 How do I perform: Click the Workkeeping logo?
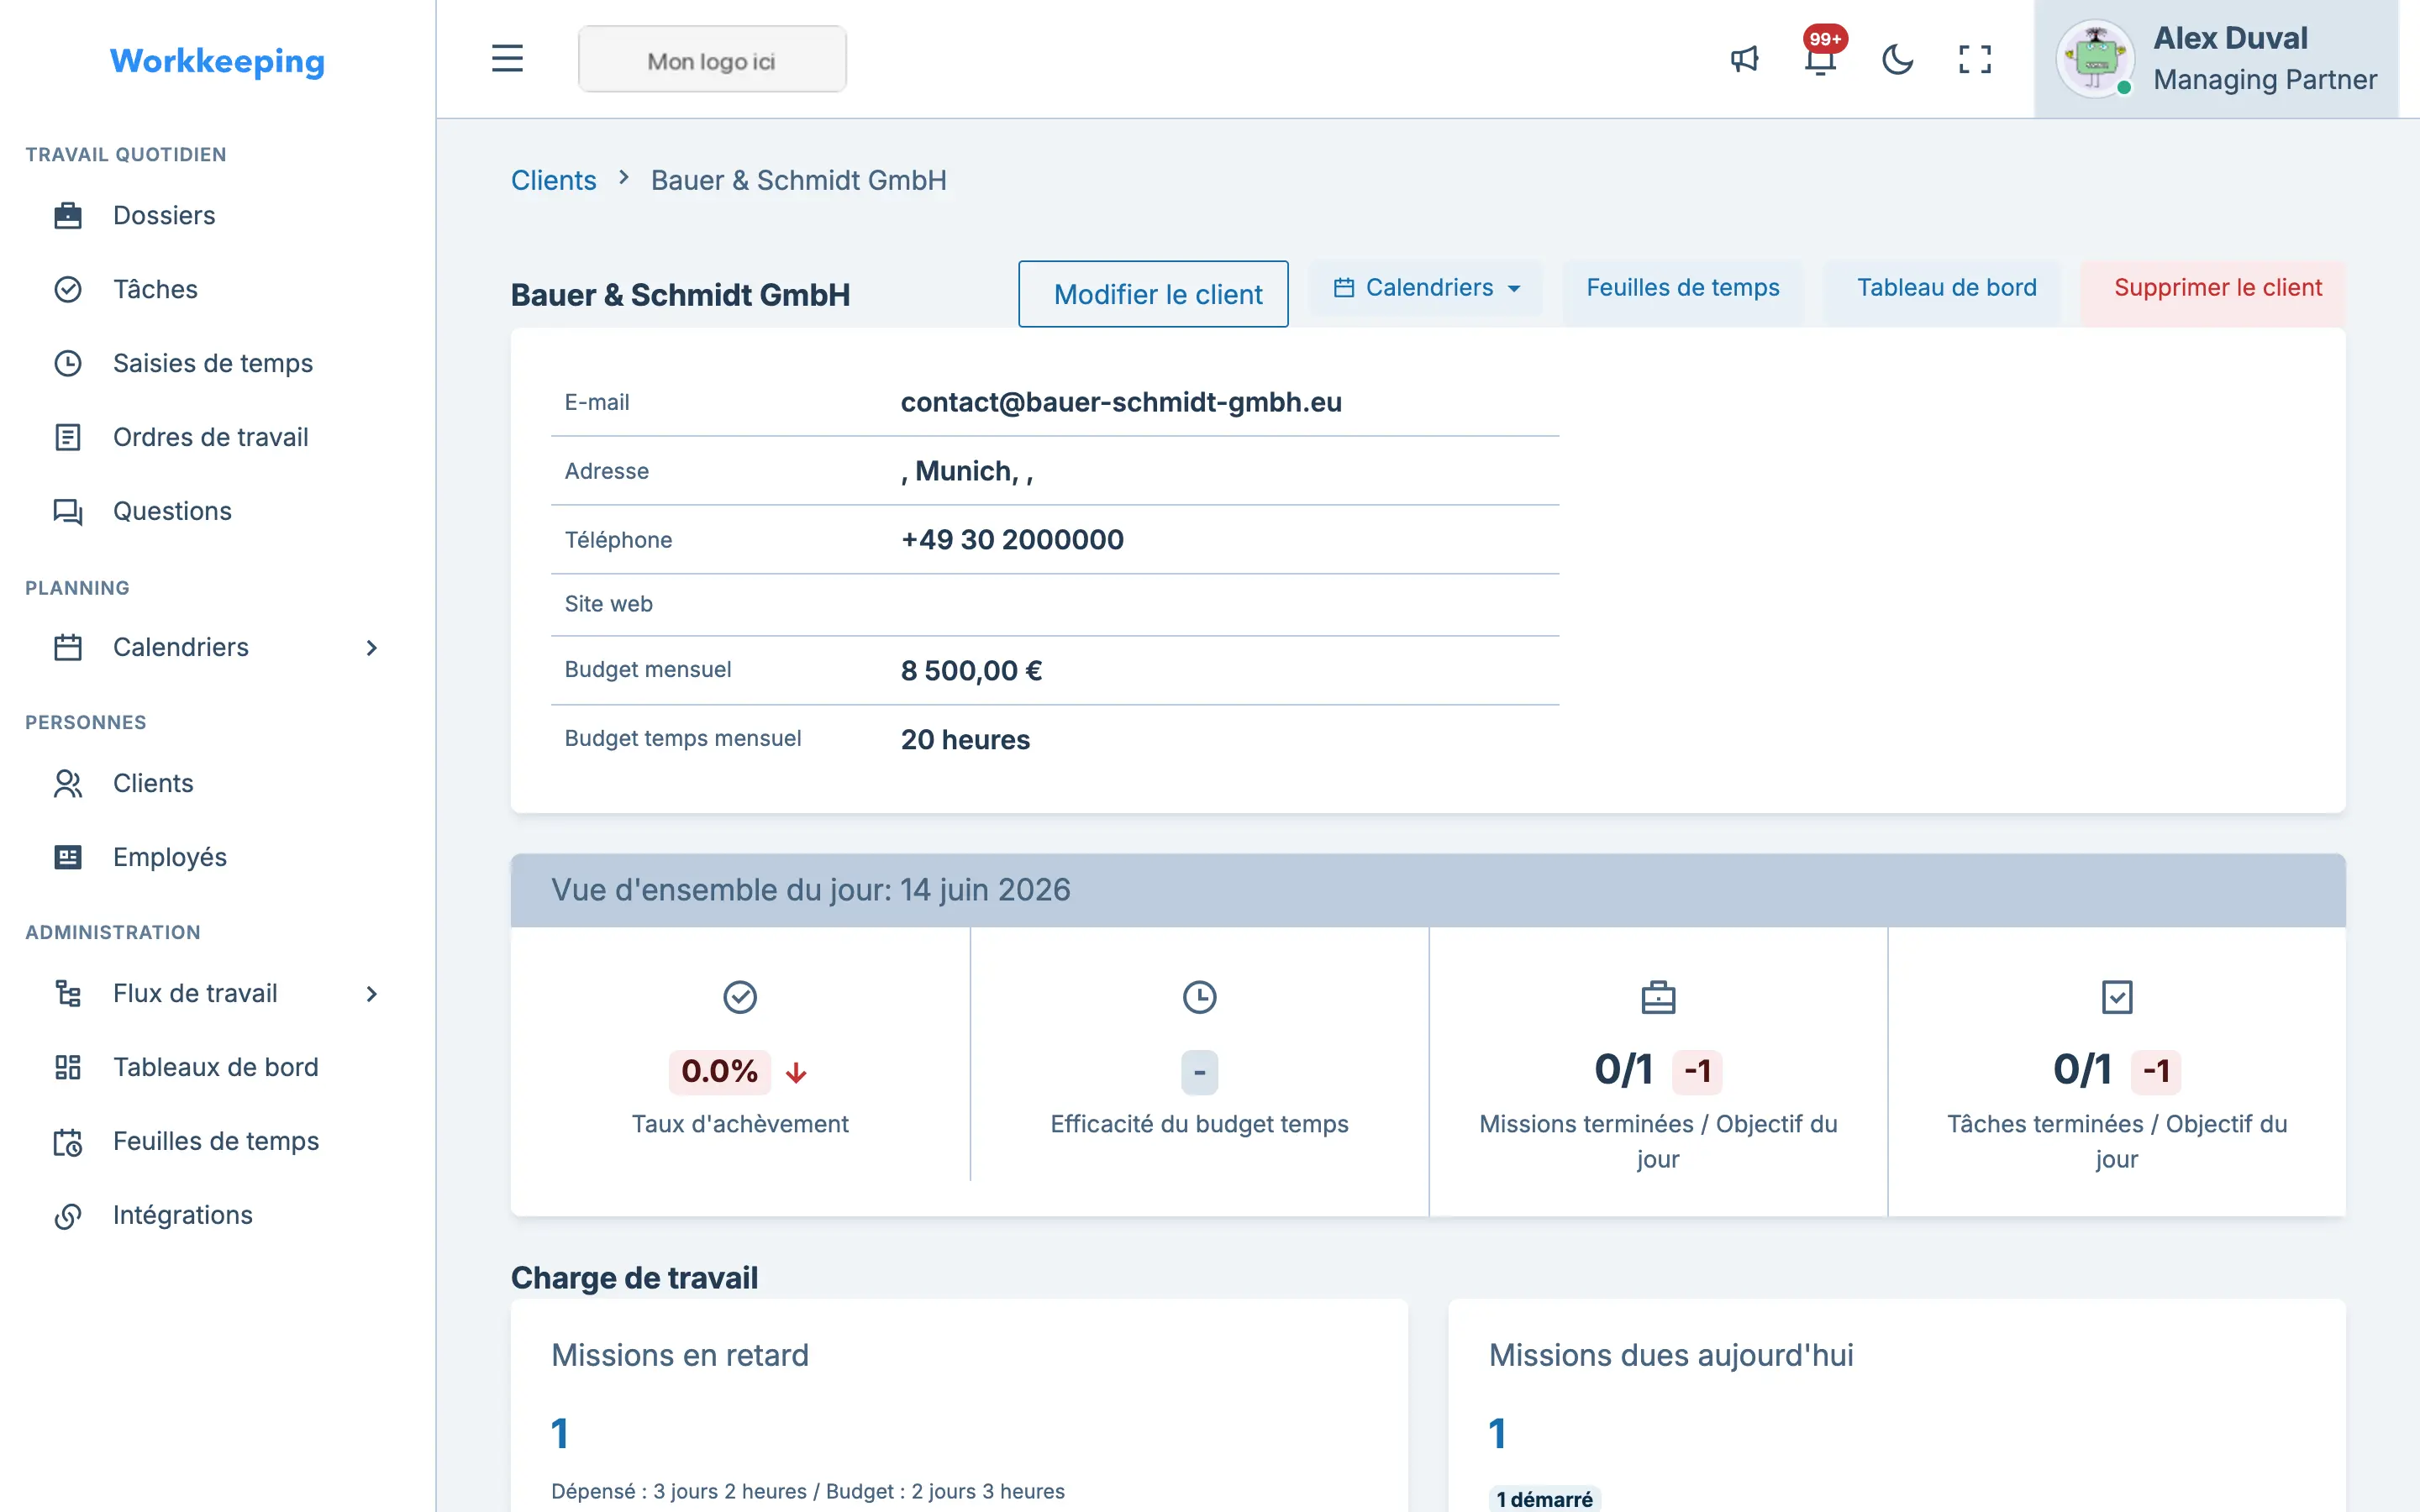(x=217, y=61)
